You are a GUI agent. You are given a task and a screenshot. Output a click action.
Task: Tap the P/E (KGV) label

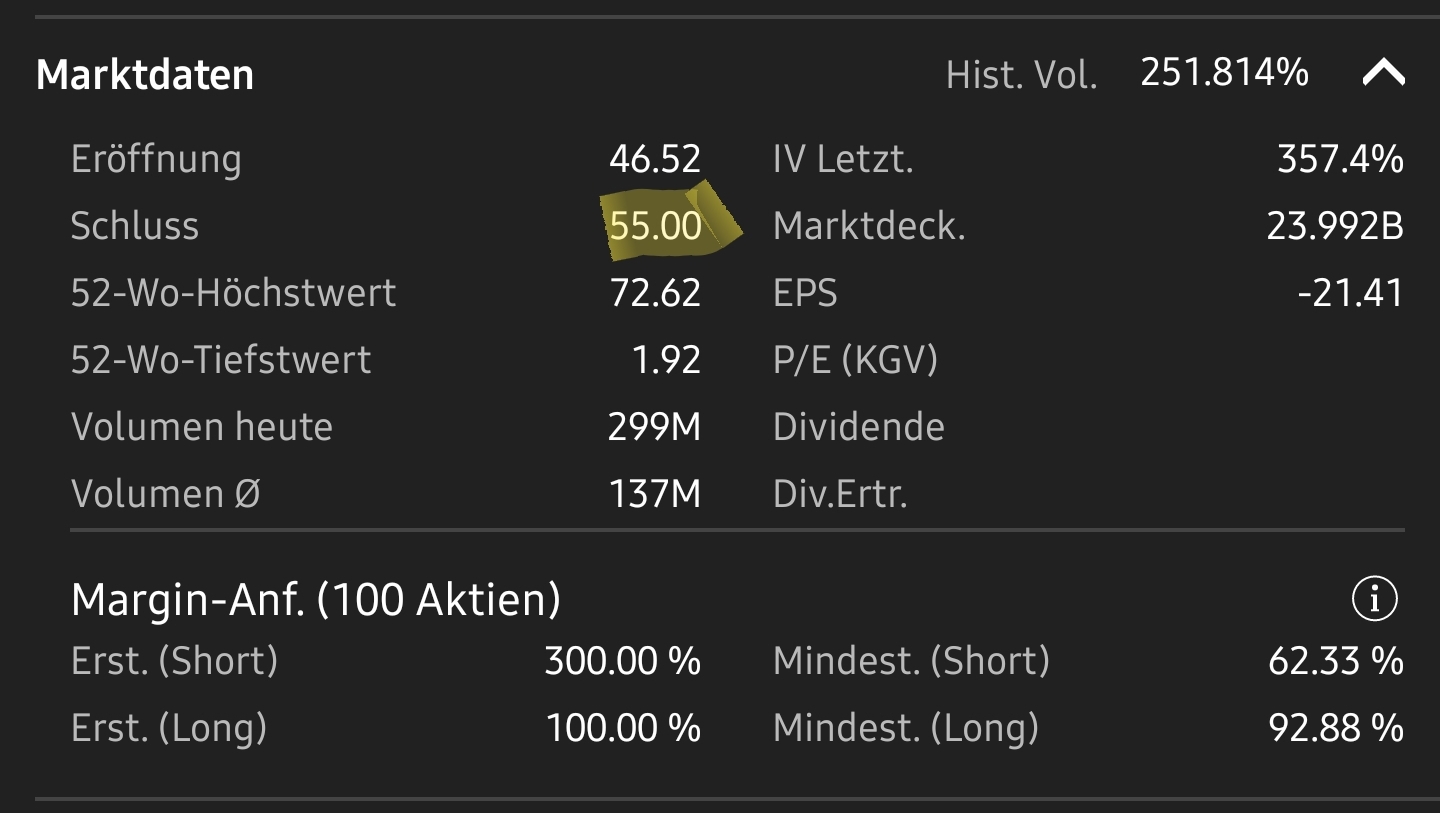[x=855, y=360]
